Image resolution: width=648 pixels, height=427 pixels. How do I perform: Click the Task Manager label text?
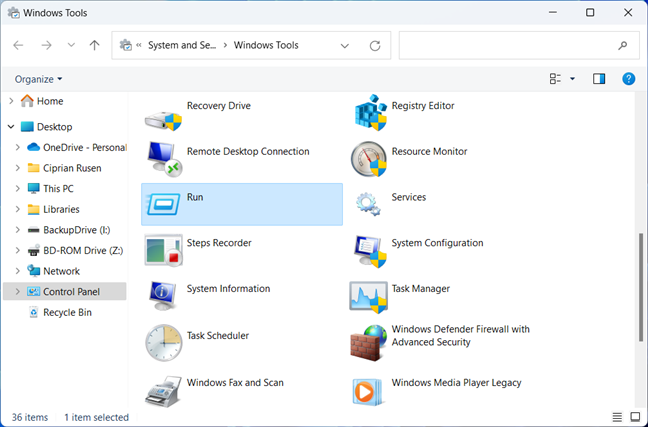pyautogui.click(x=421, y=289)
